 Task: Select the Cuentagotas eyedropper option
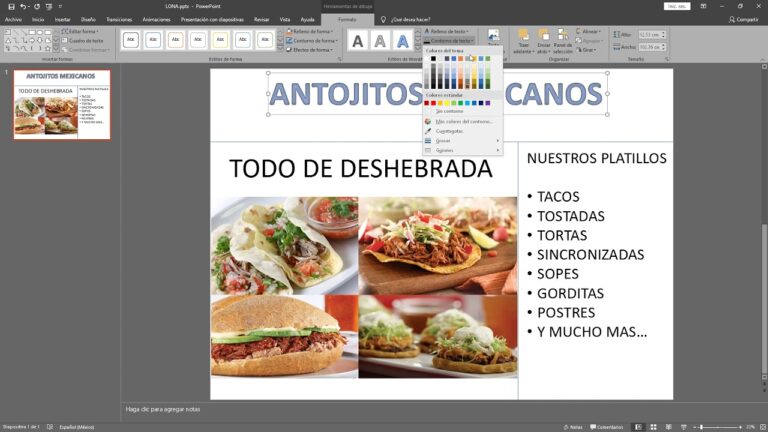pyautogui.click(x=462, y=131)
